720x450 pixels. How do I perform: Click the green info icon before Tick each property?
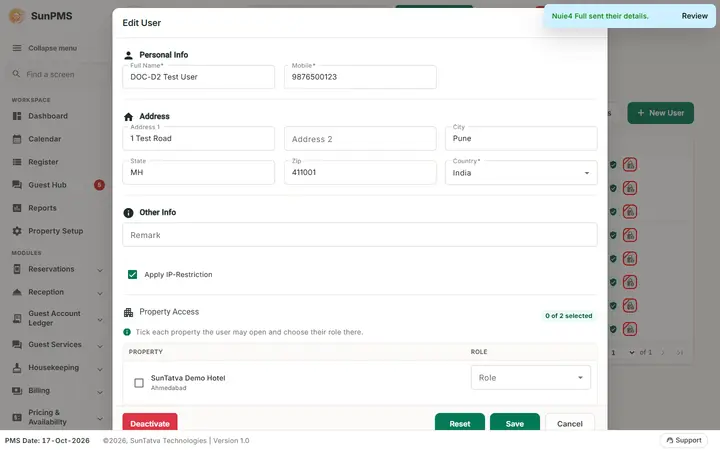point(127,332)
